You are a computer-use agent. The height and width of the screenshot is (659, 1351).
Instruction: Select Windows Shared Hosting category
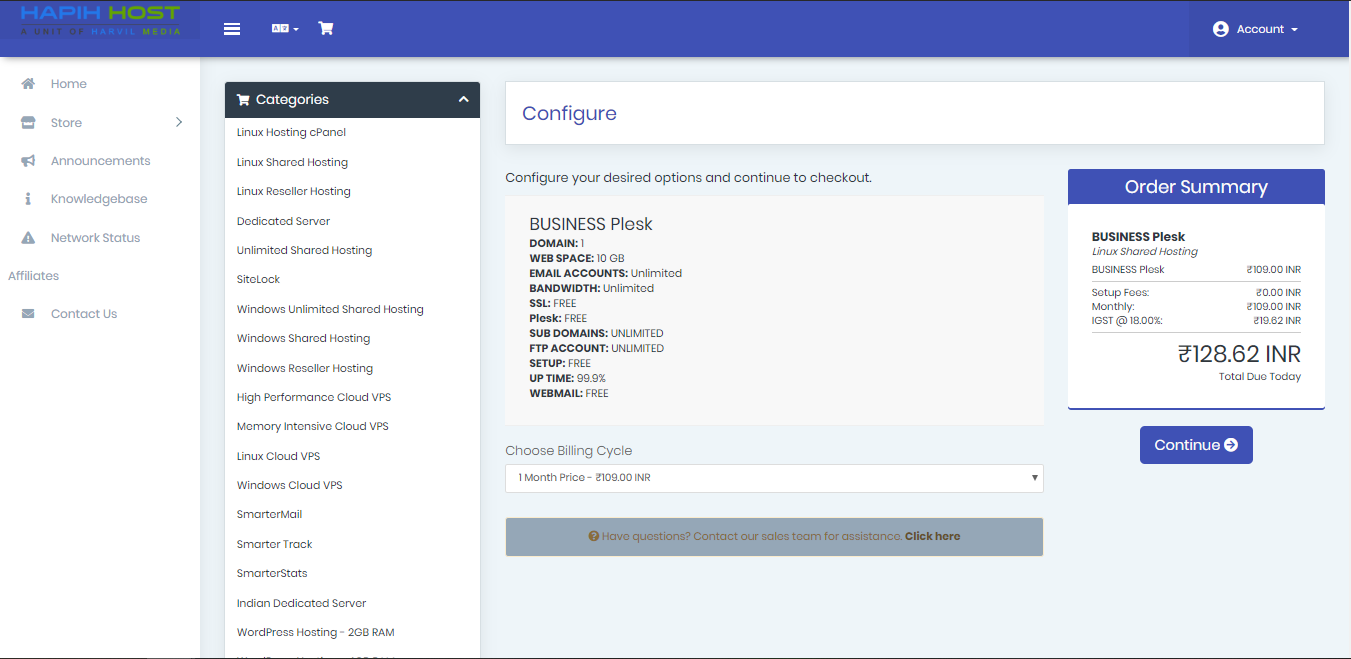[304, 338]
